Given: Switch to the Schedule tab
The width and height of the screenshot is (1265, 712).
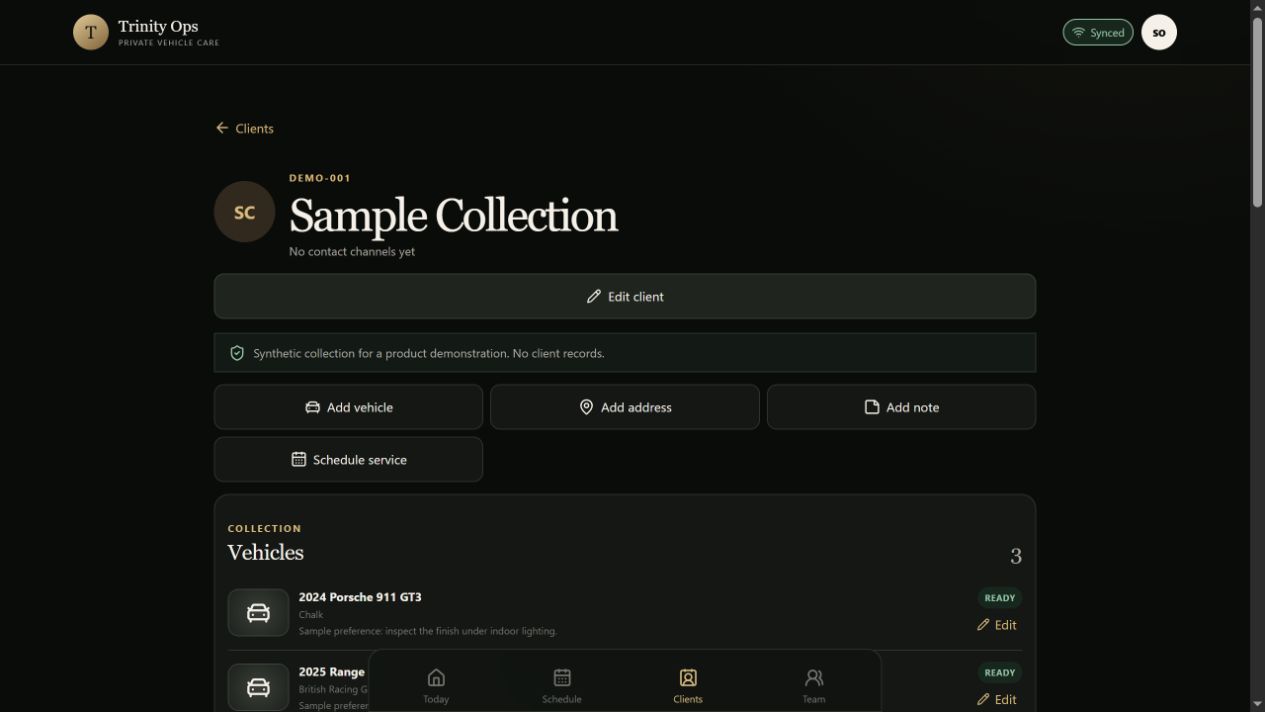Looking at the screenshot, I should pos(562,686).
